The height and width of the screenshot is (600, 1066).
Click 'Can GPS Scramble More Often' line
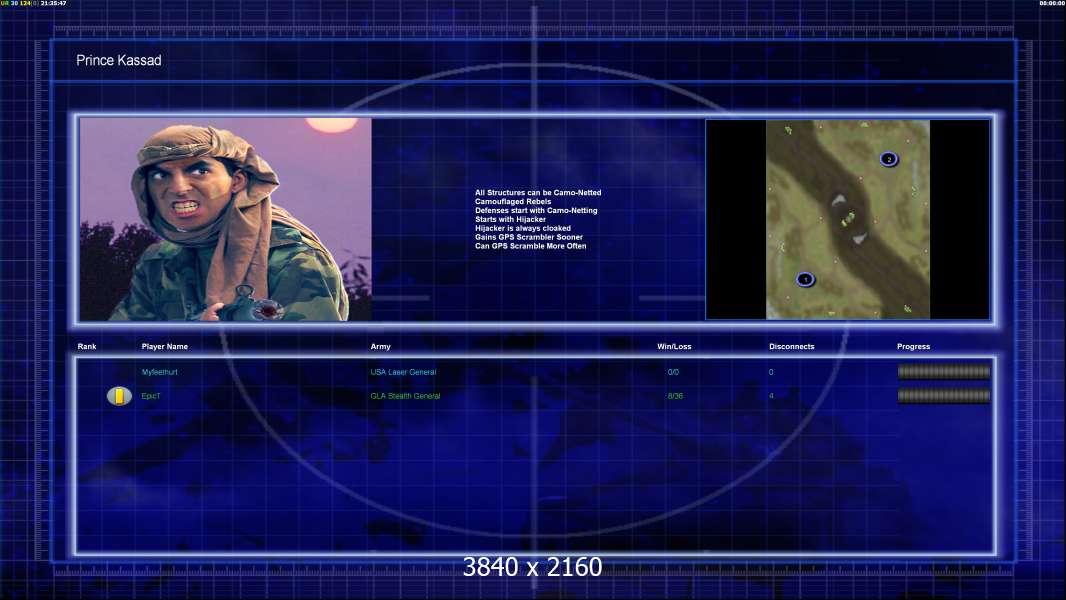(x=530, y=246)
